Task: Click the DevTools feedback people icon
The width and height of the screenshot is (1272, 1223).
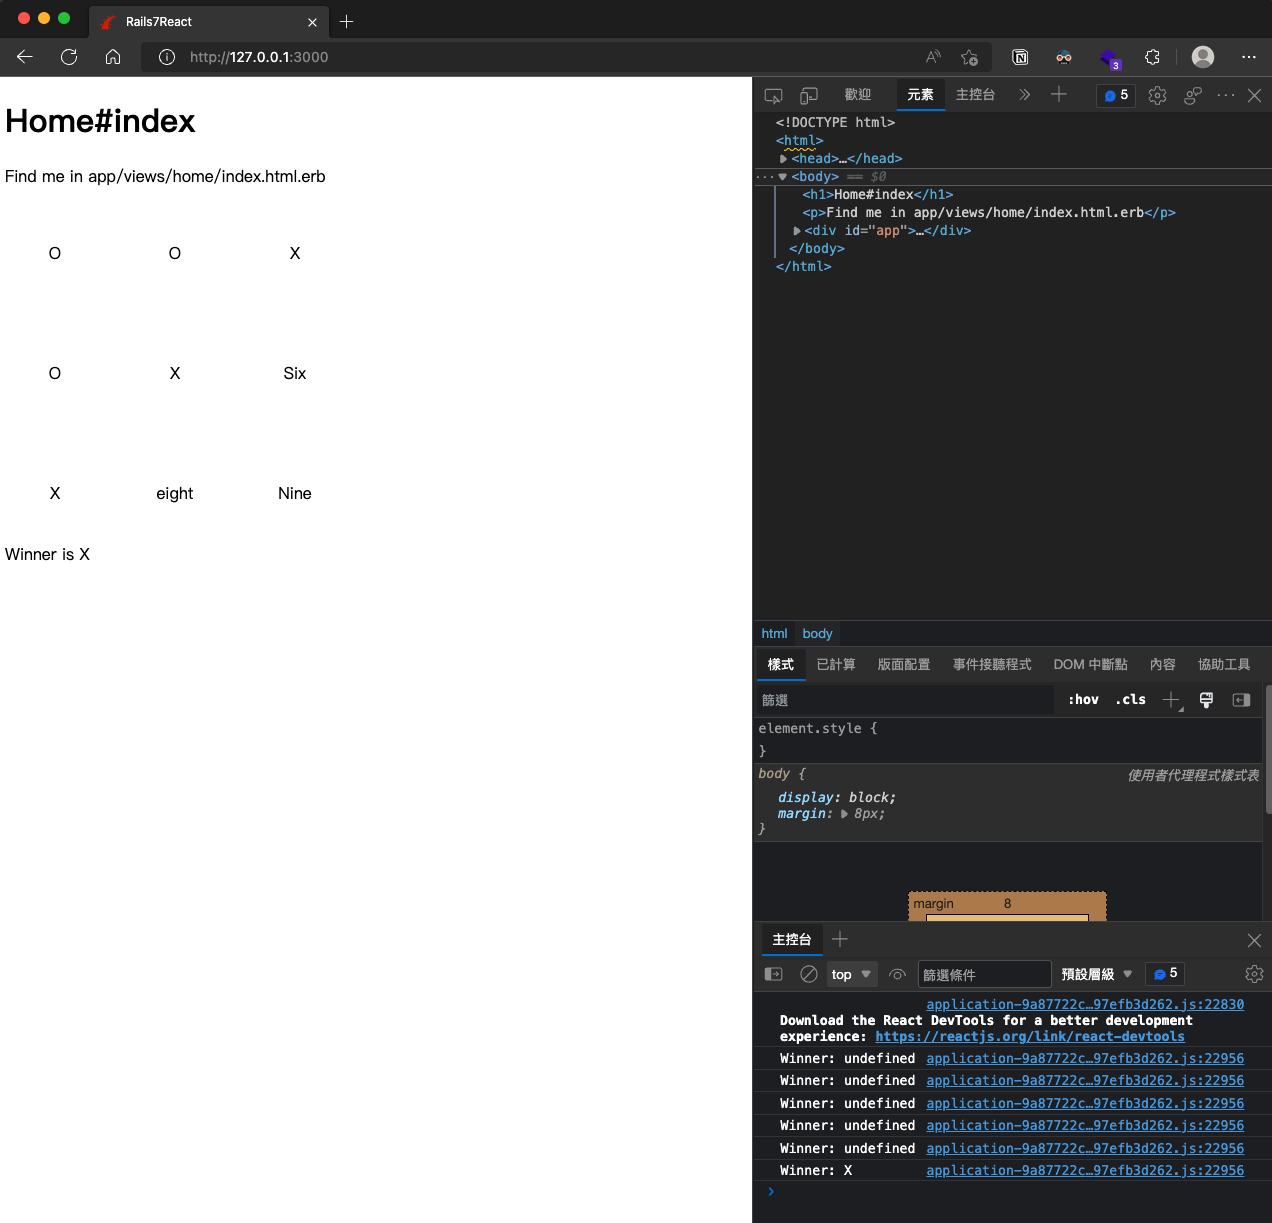Action: pos(1193,95)
